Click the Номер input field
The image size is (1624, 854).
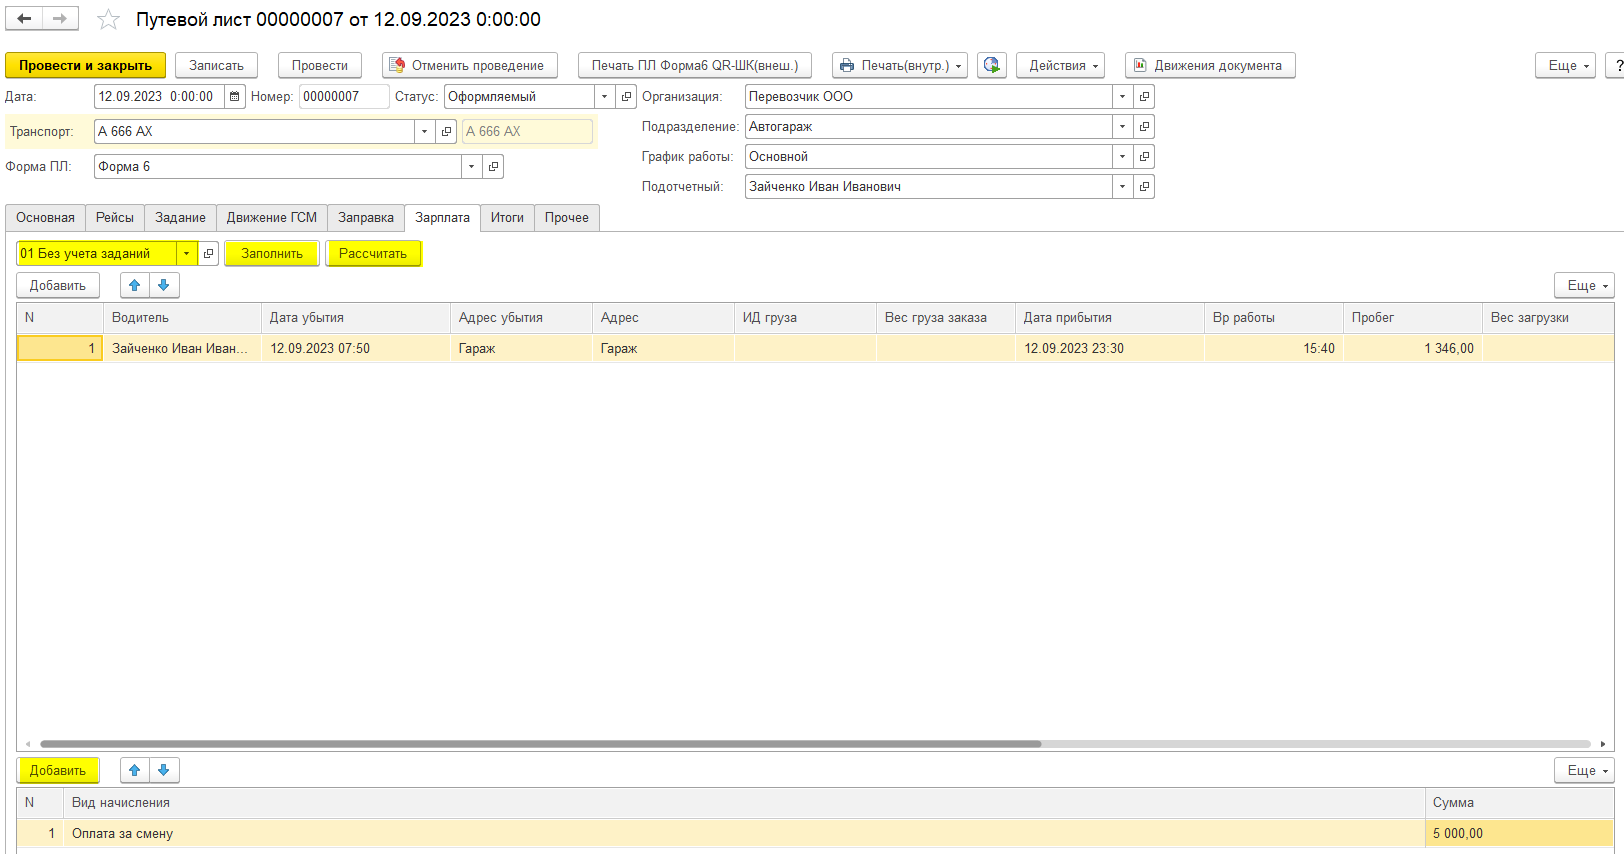pyautogui.click(x=343, y=97)
